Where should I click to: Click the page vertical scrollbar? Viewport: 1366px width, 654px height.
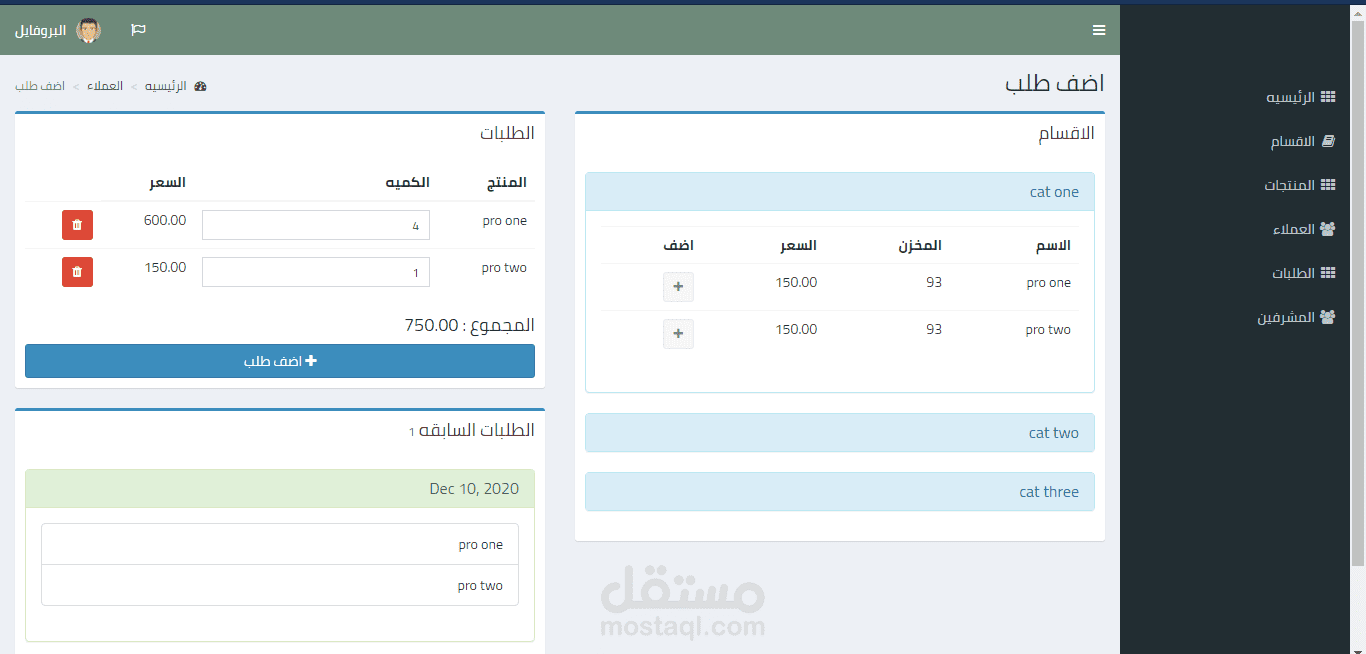tap(1358, 290)
